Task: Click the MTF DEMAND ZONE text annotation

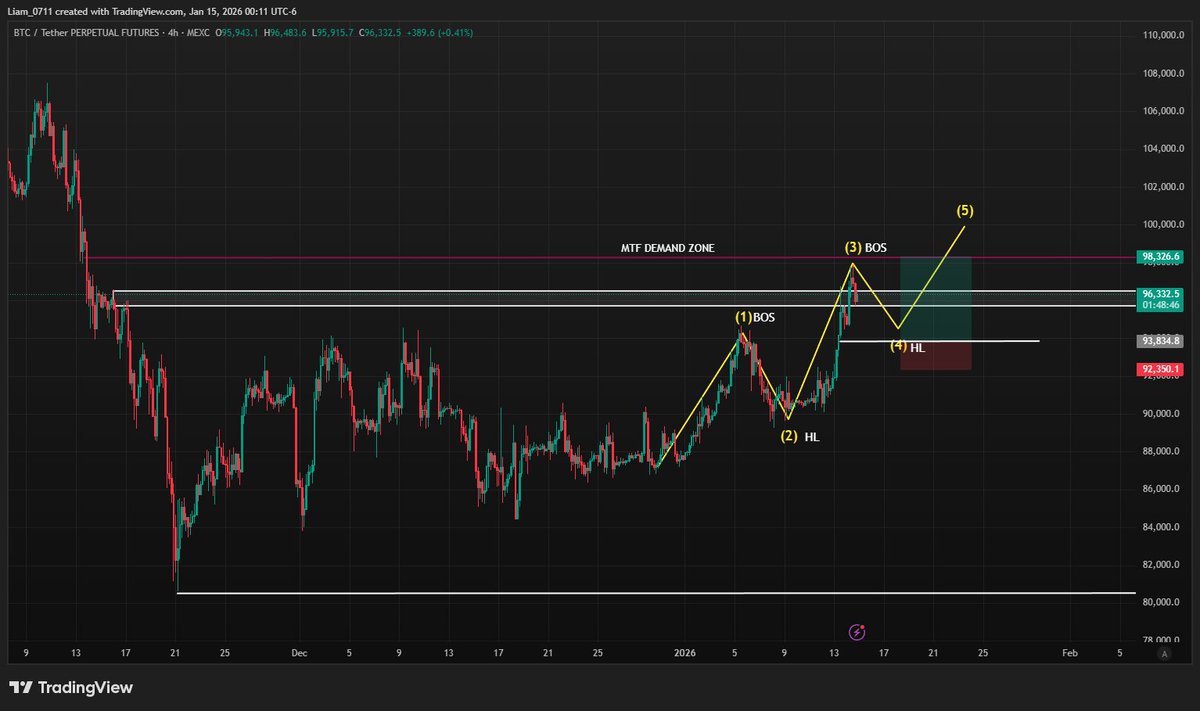Action: 668,248
